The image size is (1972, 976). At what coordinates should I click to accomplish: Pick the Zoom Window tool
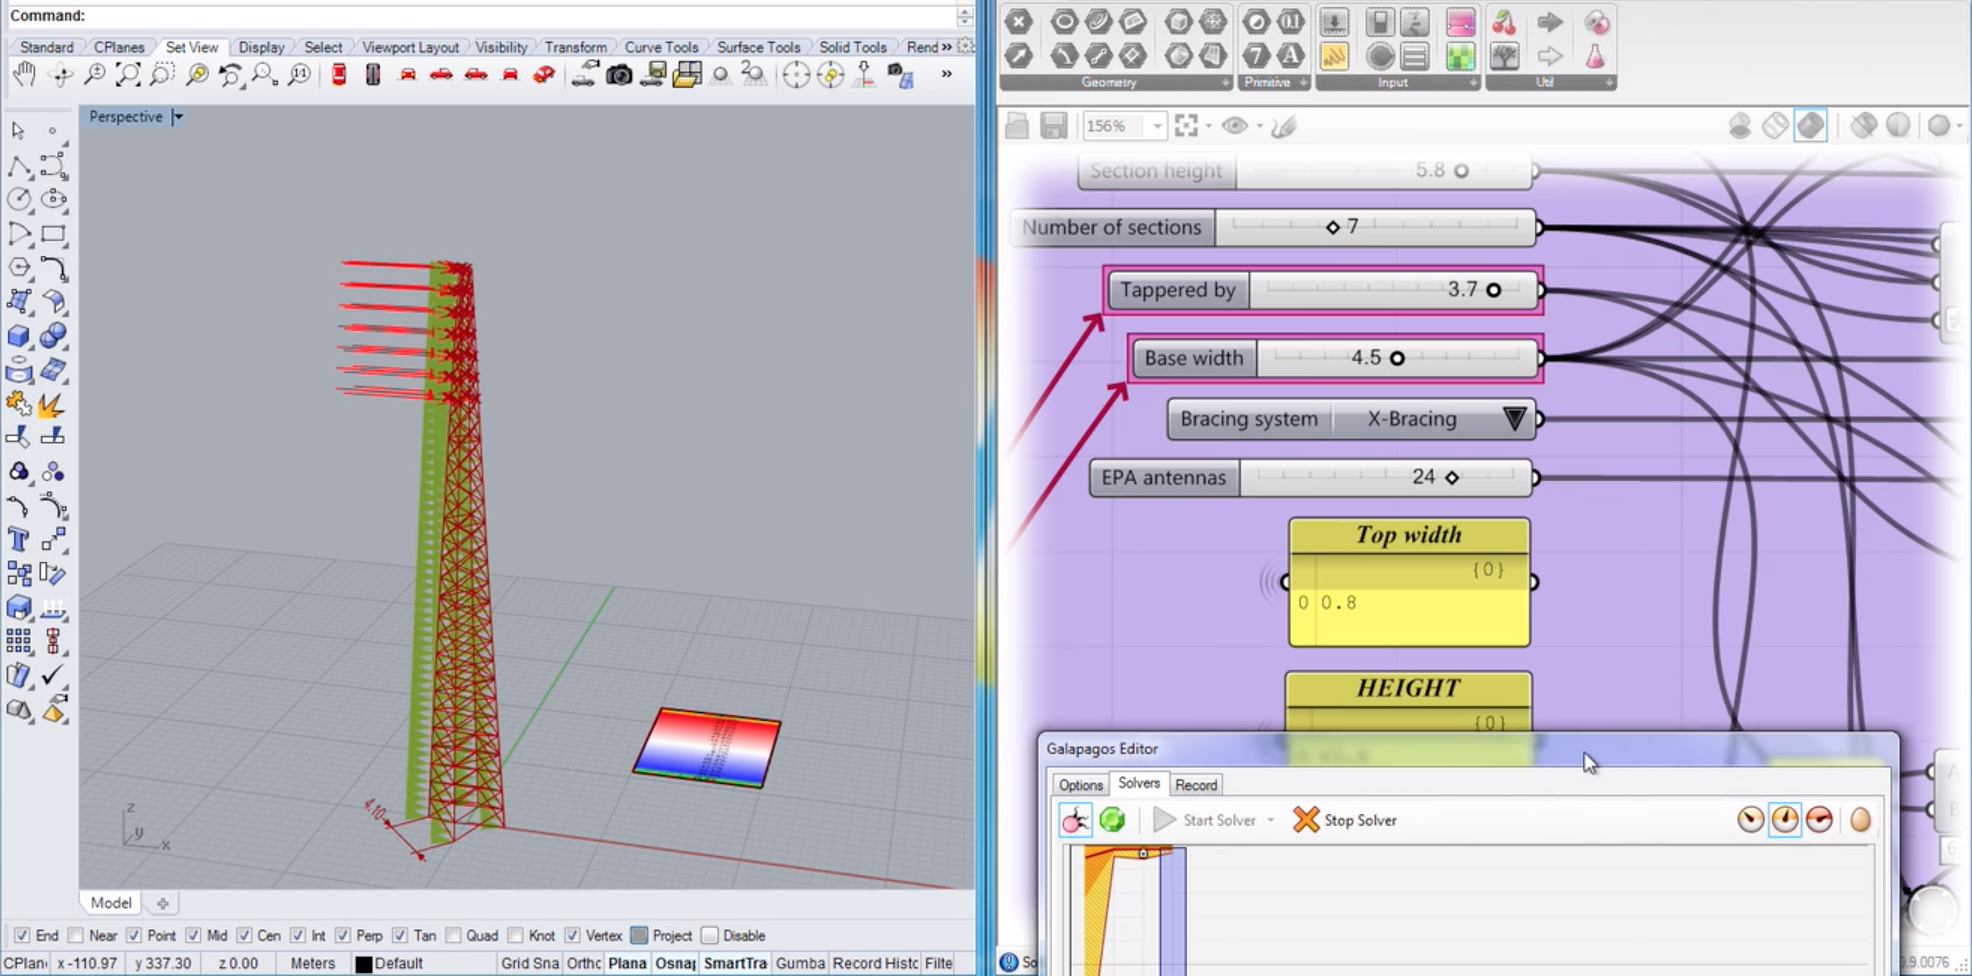coord(161,75)
